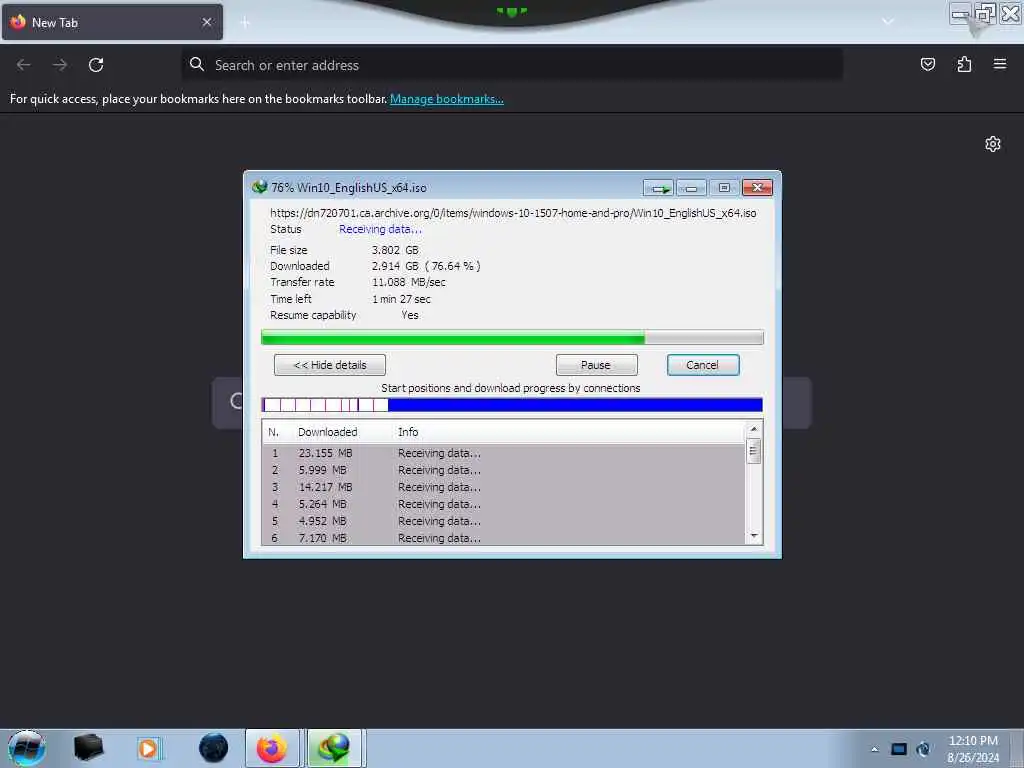
Task: Switch to Firefox in the taskbar
Action: pyautogui.click(x=272, y=748)
